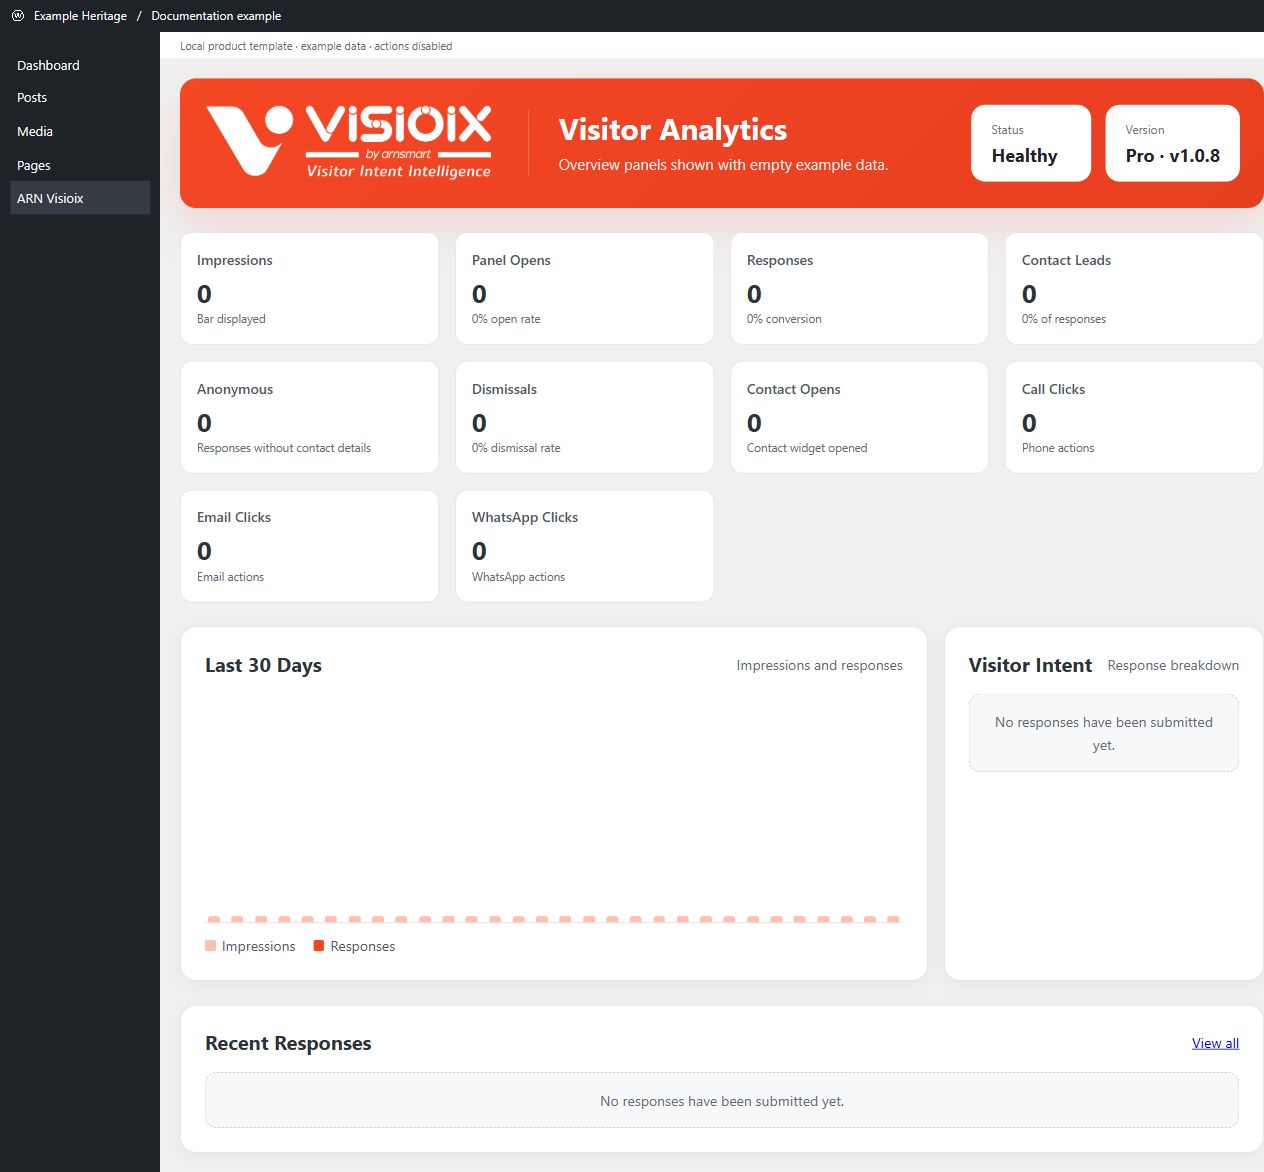Image resolution: width=1264 pixels, height=1172 pixels.
Task: Click the Contact Opens card title
Action: 793,389
